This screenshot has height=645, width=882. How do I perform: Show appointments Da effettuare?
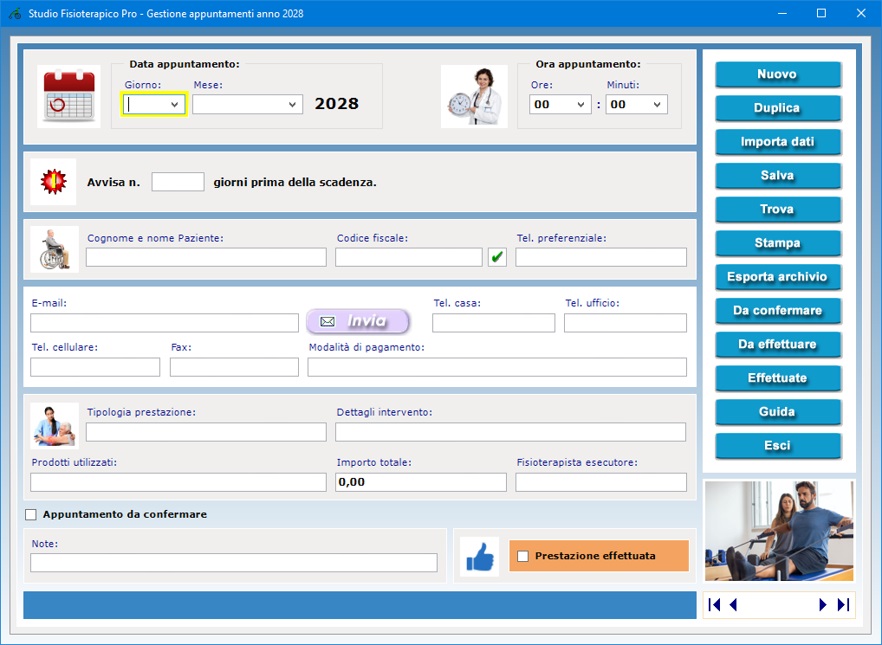778,344
